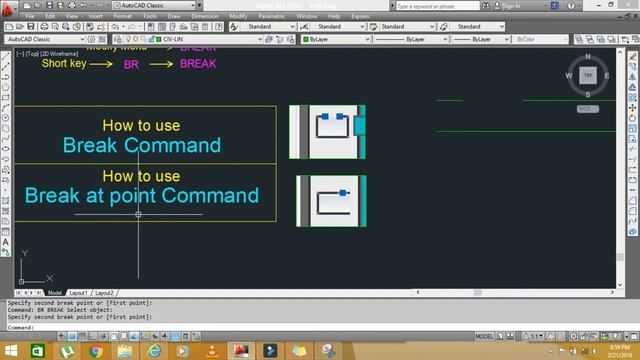Screen dimensions: 640x360
Task: Select the Table draw tool
Action: click(x=6, y=231)
